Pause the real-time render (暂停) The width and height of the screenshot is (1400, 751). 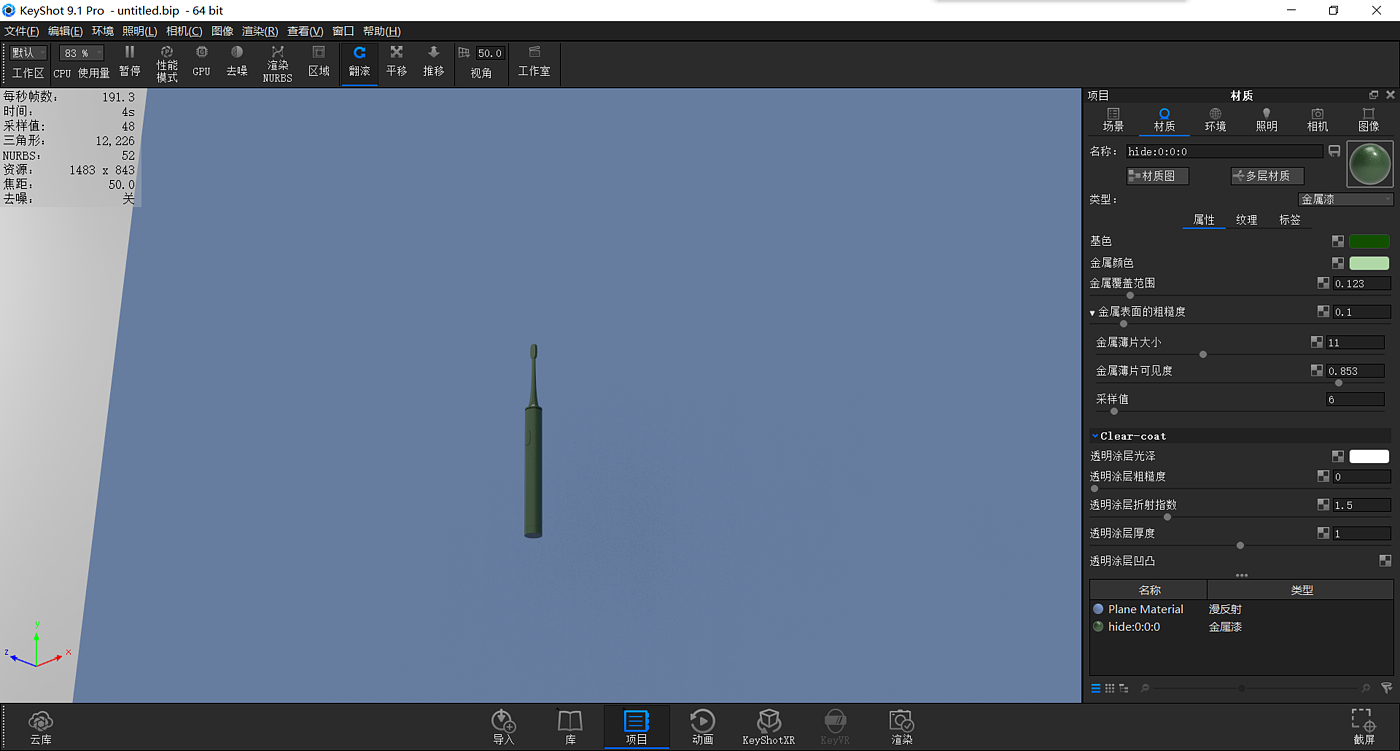point(130,62)
